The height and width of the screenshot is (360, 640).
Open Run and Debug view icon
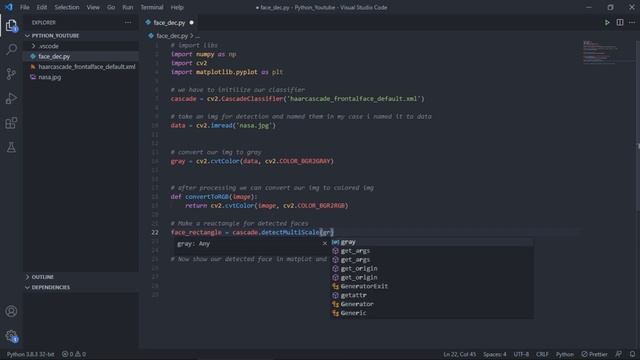coord(11,98)
